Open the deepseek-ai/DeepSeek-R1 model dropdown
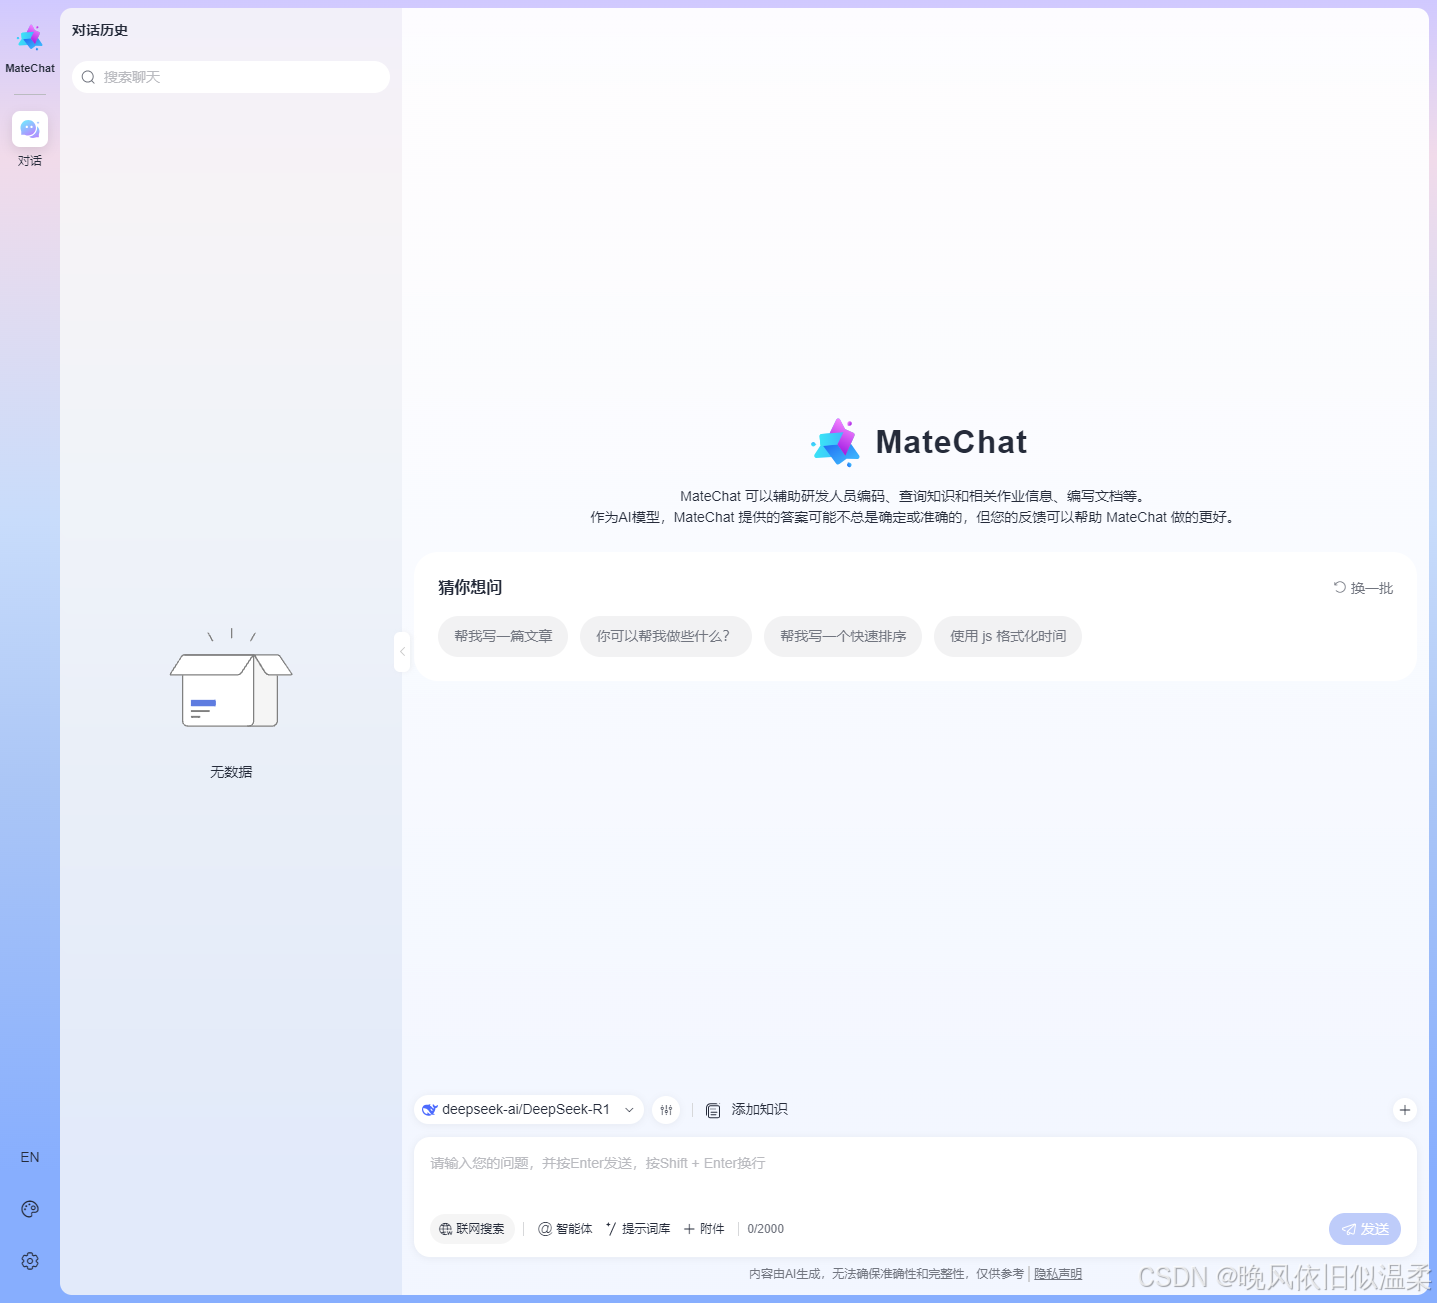The width and height of the screenshot is (1437, 1303). pos(529,1109)
